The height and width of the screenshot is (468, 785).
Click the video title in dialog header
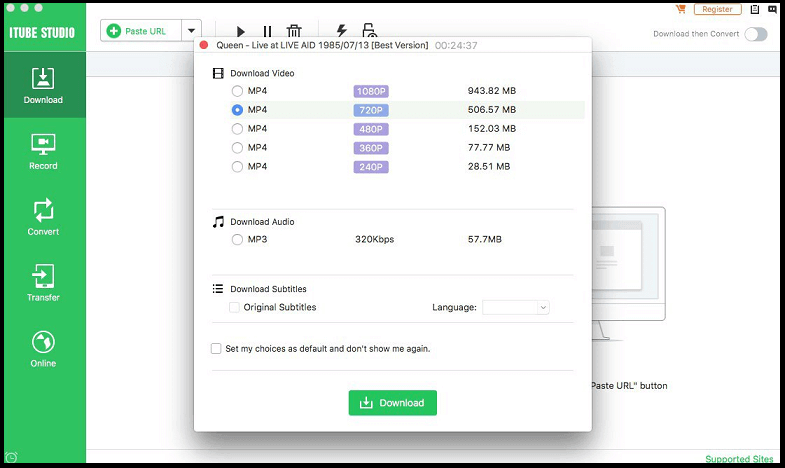point(322,45)
